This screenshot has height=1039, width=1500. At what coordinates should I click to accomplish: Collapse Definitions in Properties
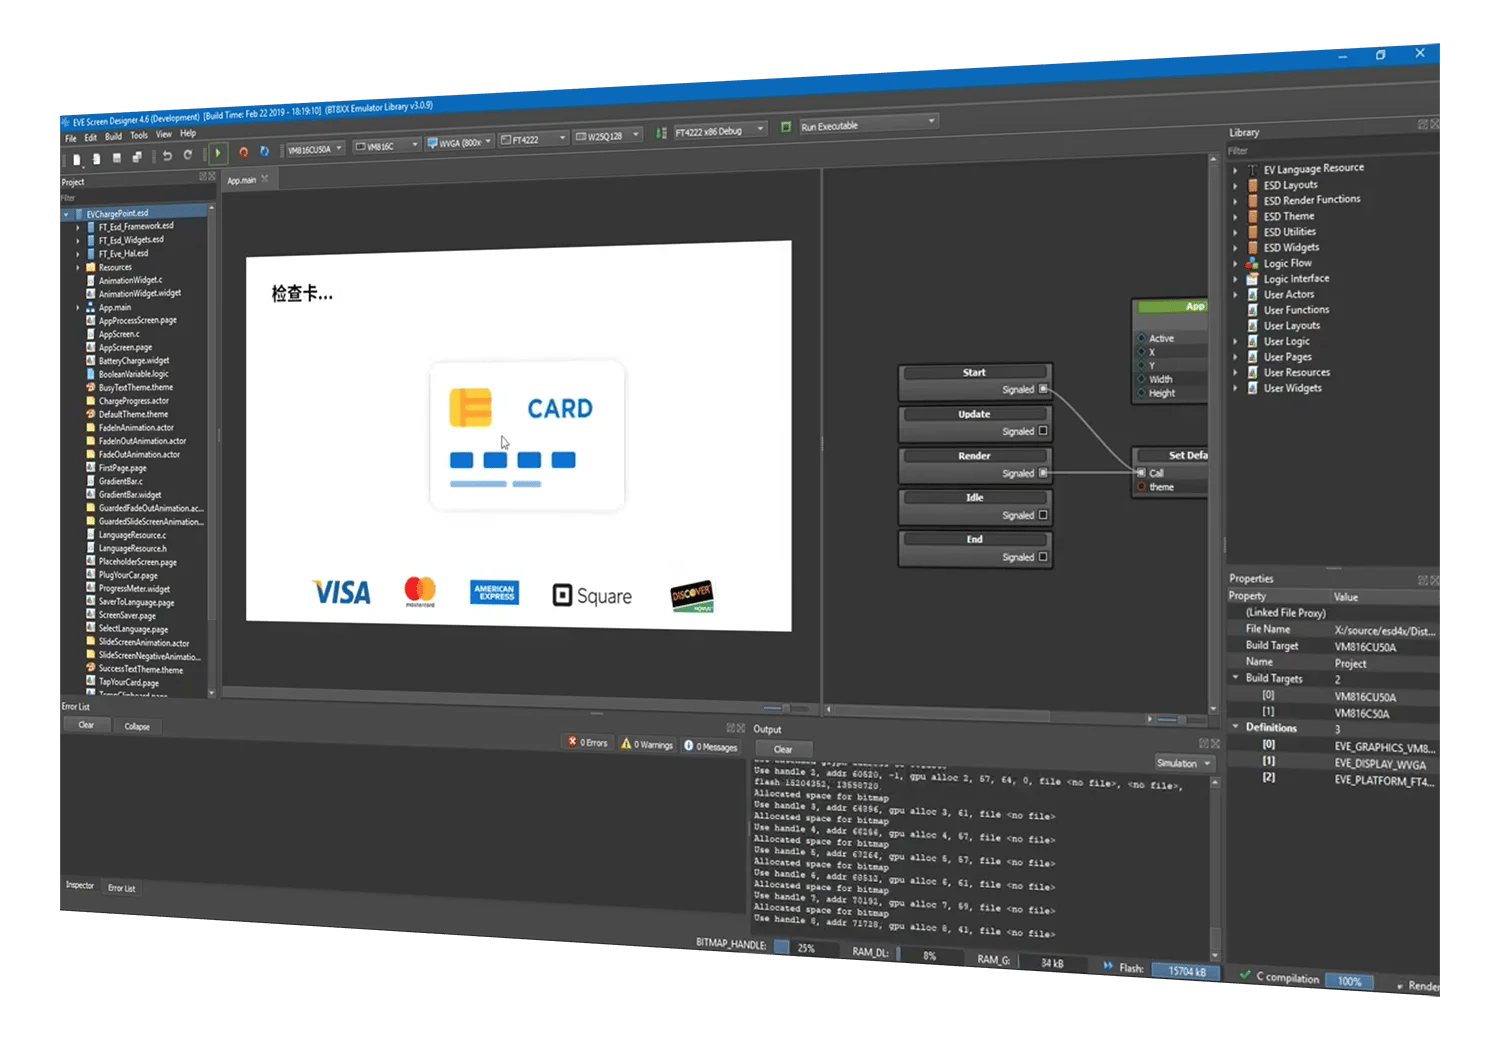coord(1236,727)
